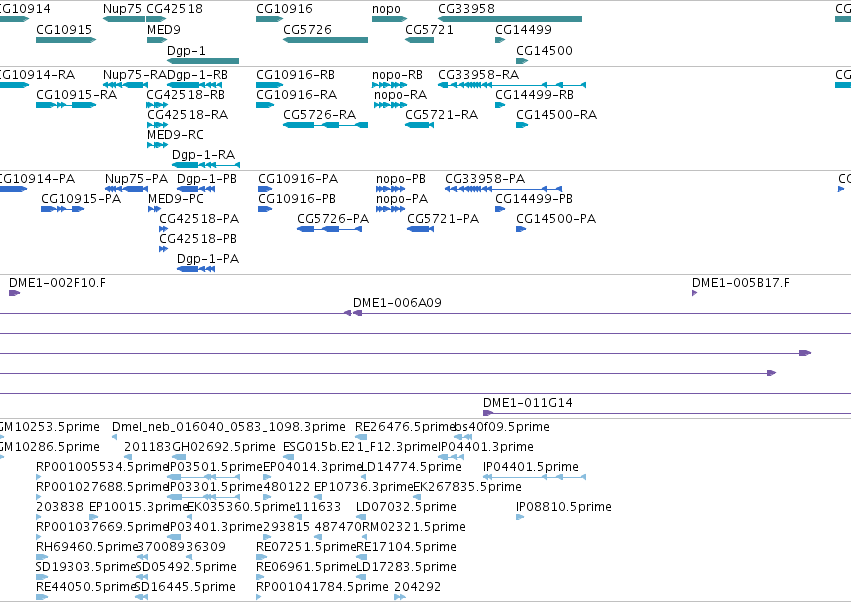Click the RP001027688.5prime EST label
Screen dimensions: 851x602
click(x=102, y=487)
